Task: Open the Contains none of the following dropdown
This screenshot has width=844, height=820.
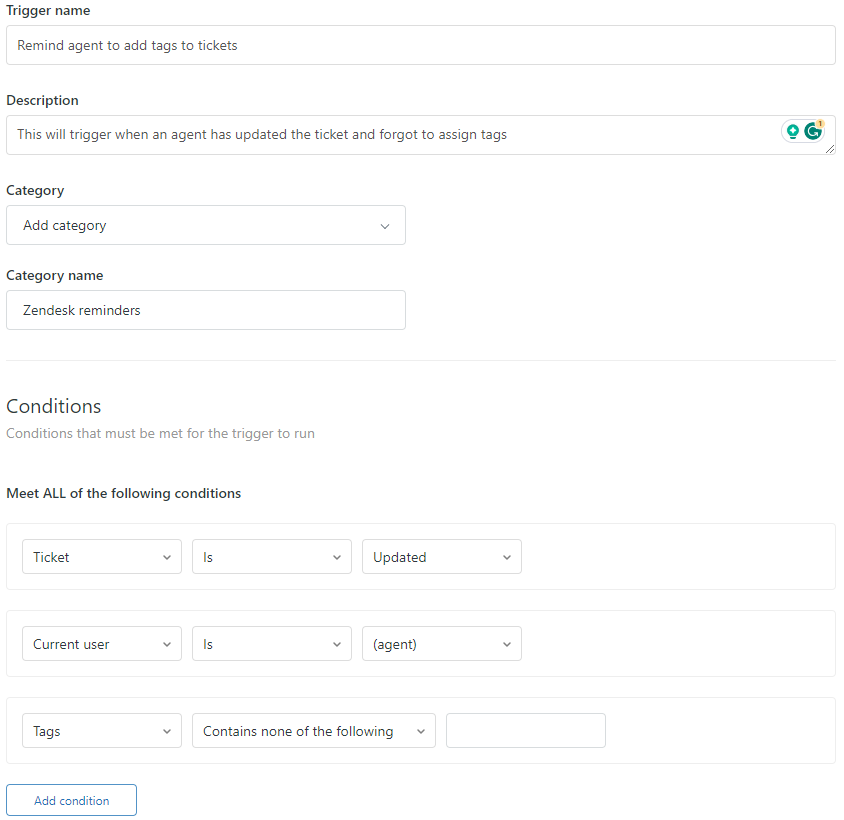Action: pos(313,730)
